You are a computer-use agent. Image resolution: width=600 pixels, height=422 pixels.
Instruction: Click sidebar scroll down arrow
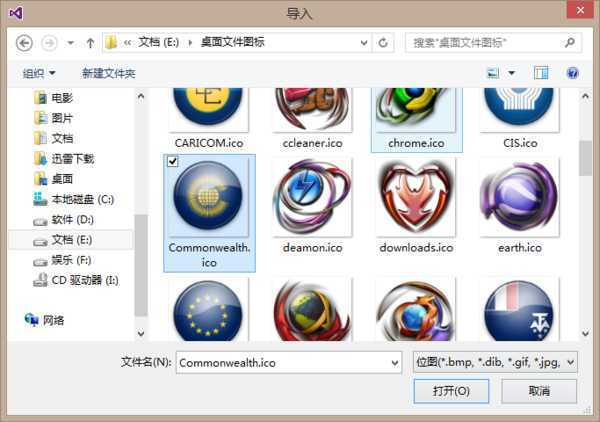141,334
